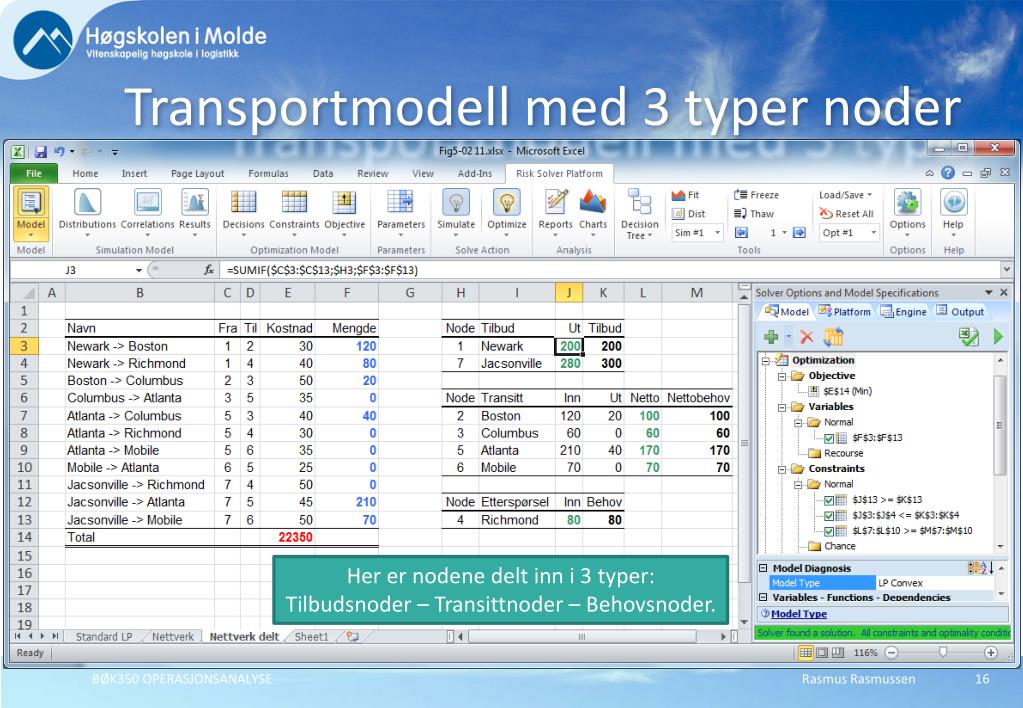The width and height of the screenshot is (1023, 708).
Task: Click Reset All in the ribbon
Action: (x=846, y=213)
